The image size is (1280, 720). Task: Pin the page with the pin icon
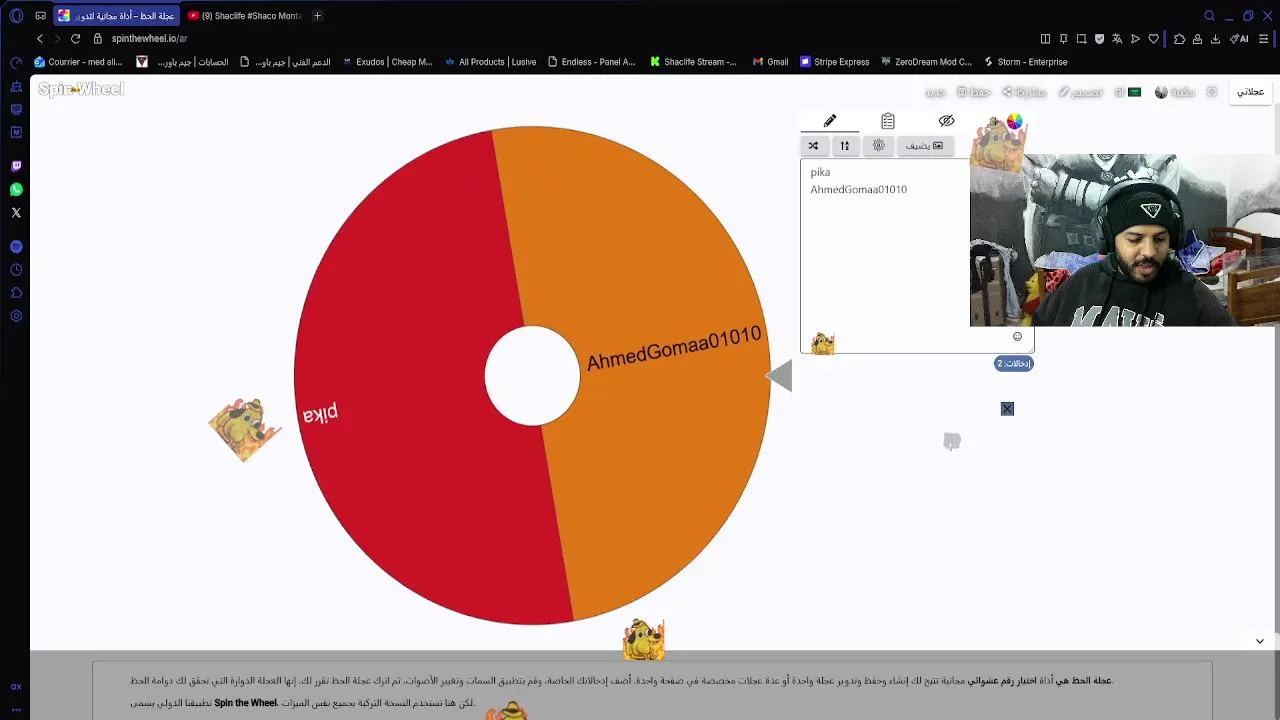[x=1063, y=39]
